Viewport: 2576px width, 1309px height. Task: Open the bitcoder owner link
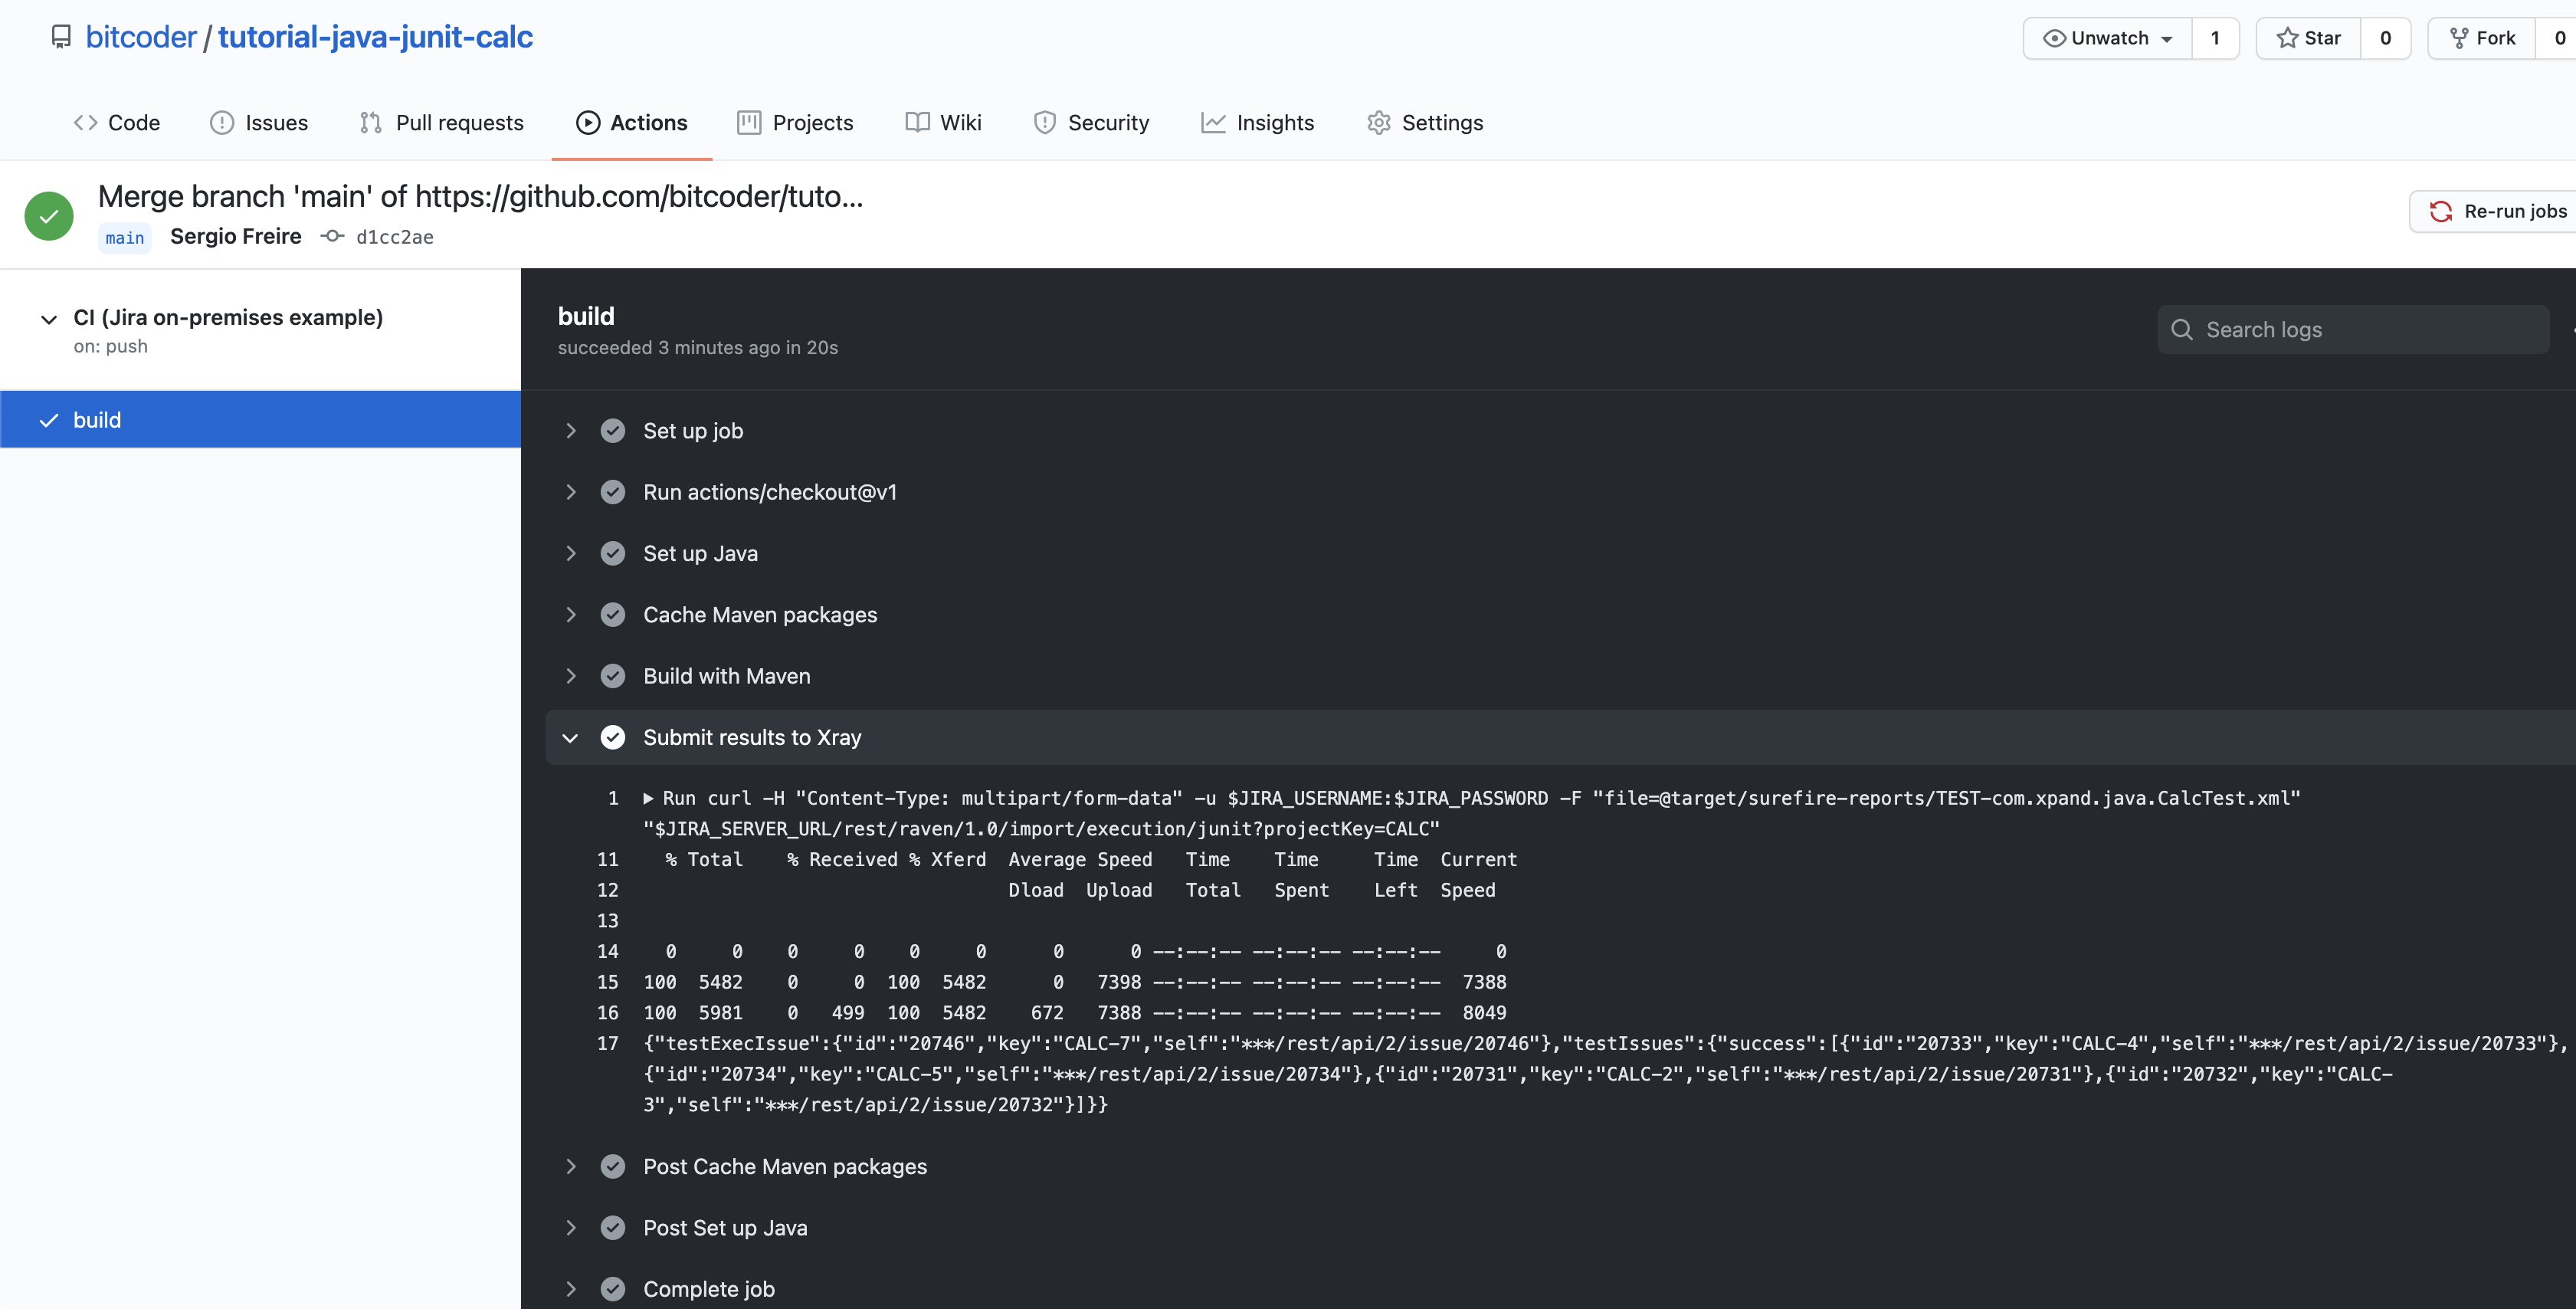click(141, 37)
